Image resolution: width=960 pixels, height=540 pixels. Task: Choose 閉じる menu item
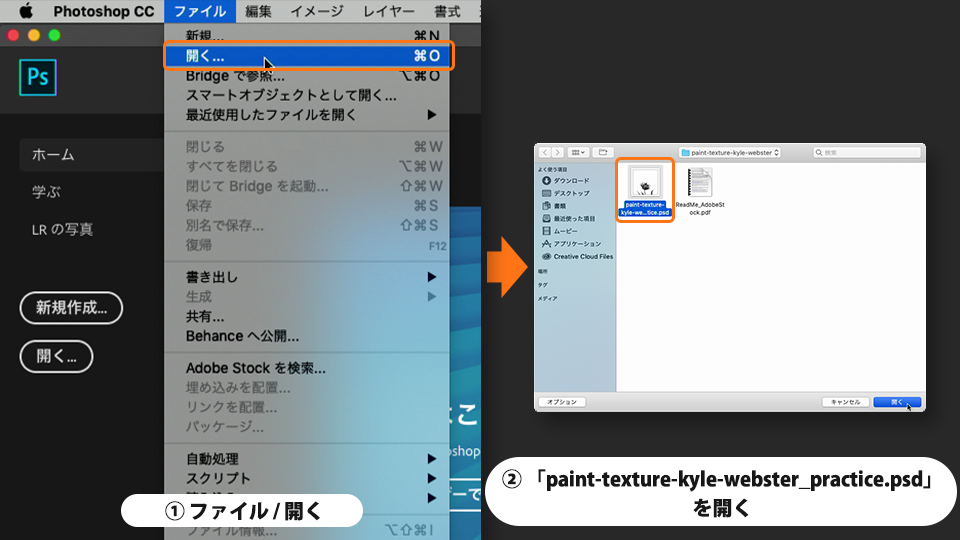(x=307, y=147)
